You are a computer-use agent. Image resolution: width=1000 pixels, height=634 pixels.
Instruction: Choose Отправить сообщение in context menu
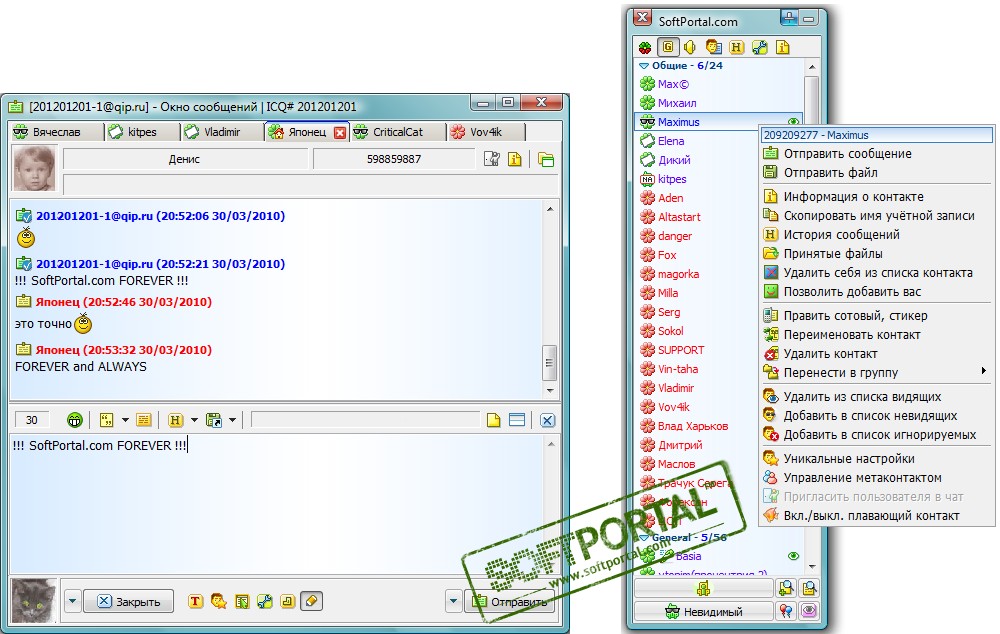tap(876, 154)
